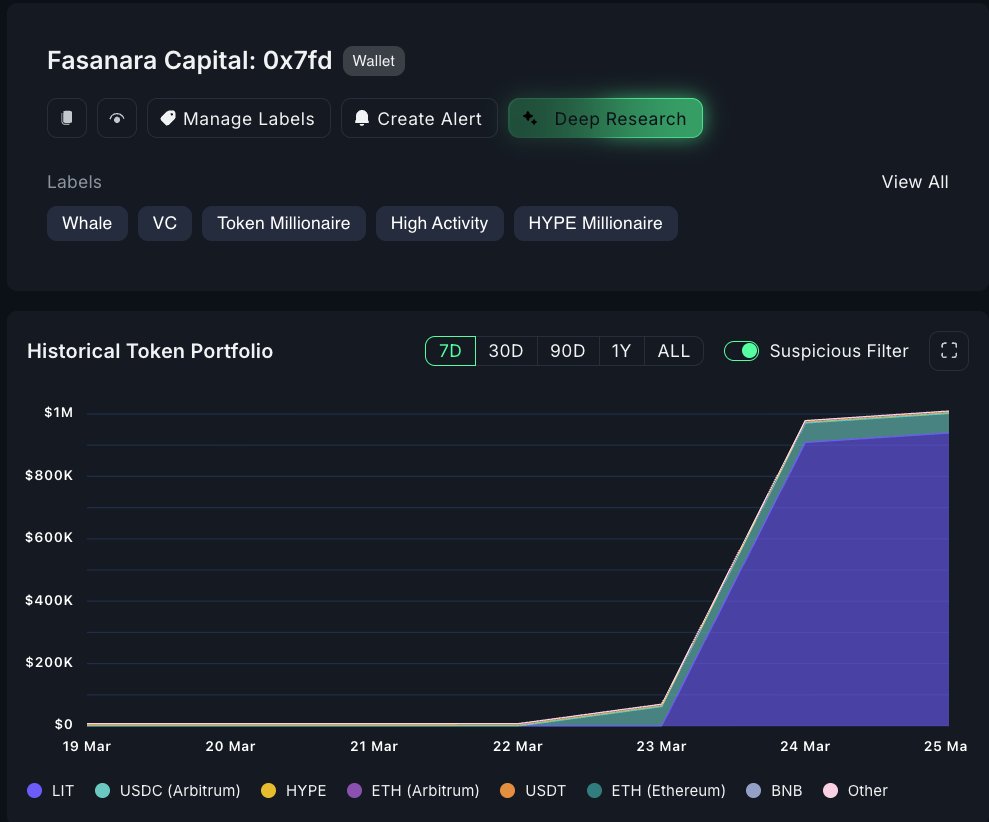Show ALL time range
Screen dimensions: 989x822
(673, 351)
